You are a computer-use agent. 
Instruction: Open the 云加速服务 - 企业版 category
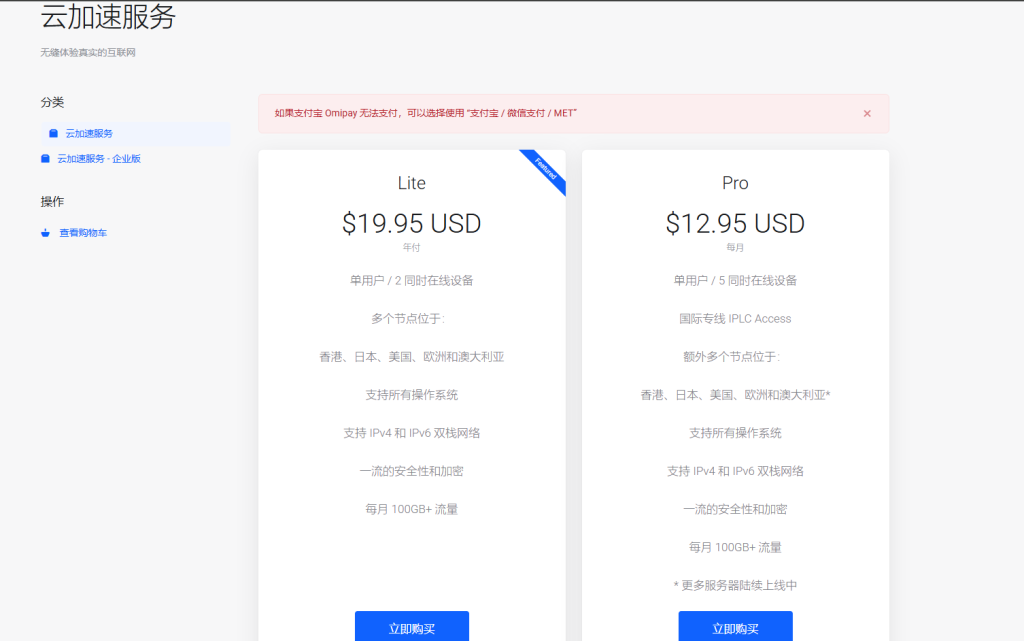[98, 158]
